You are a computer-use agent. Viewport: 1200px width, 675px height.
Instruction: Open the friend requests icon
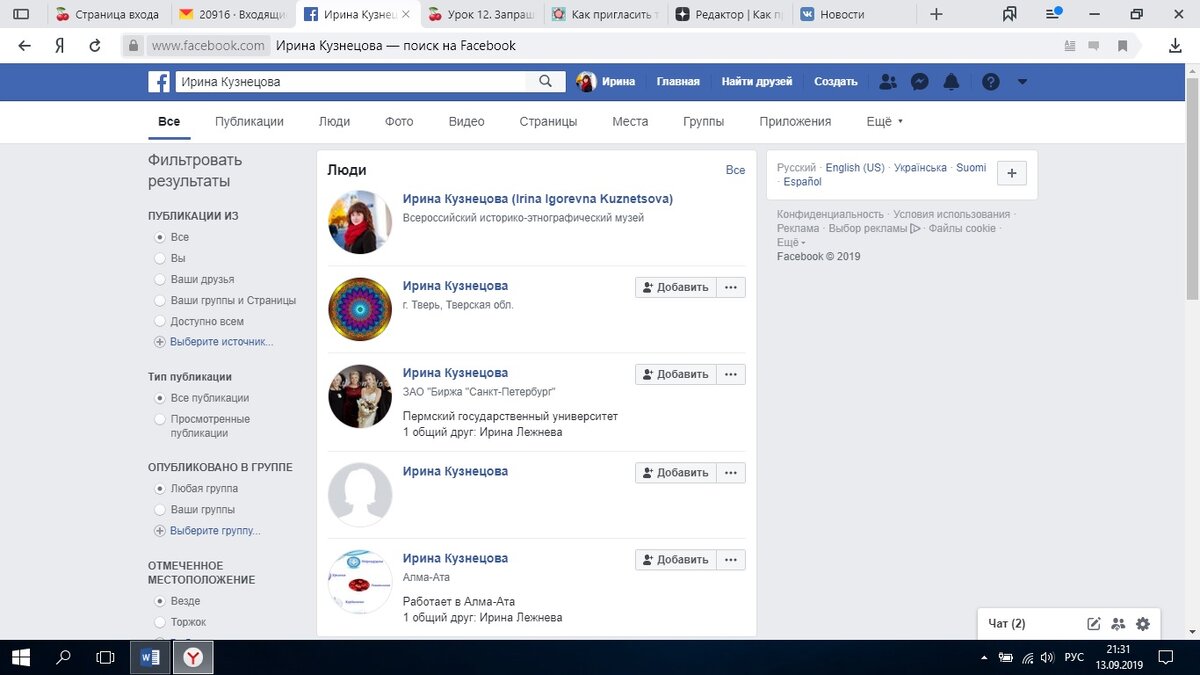point(887,82)
